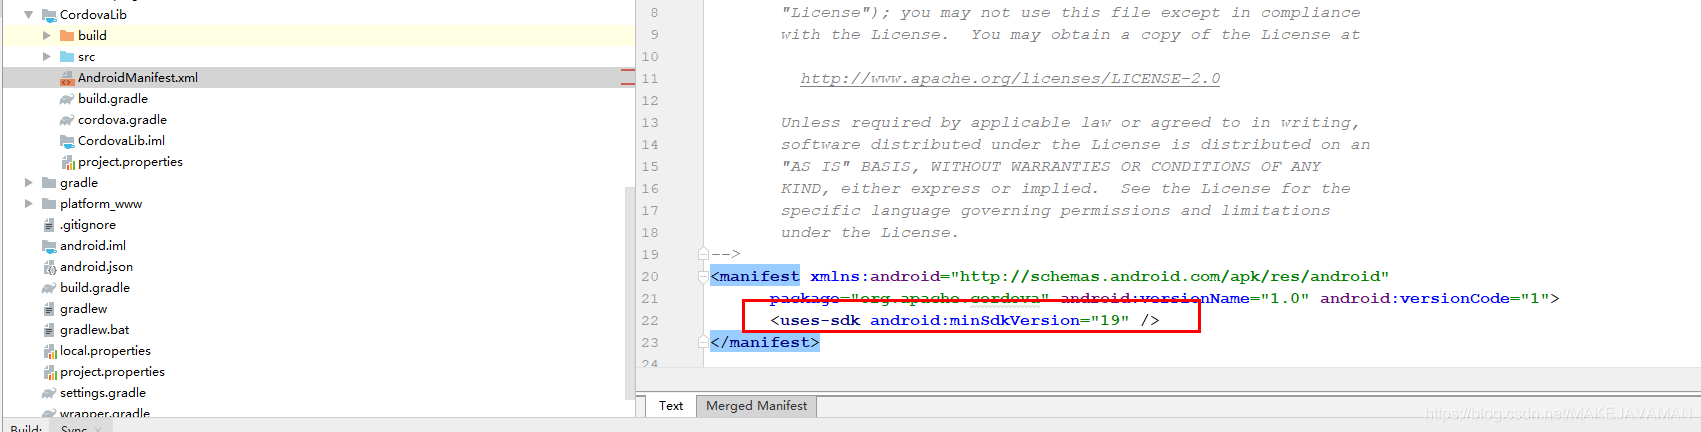Click the CordovaLib project.properties file icon
The width and height of the screenshot is (1701, 432).
(67, 161)
